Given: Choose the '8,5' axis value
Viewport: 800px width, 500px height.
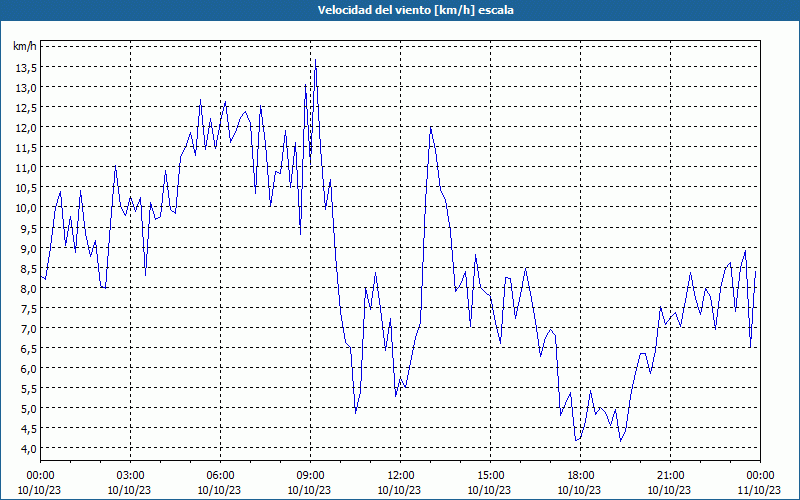Looking at the screenshot, I should point(29,268).
